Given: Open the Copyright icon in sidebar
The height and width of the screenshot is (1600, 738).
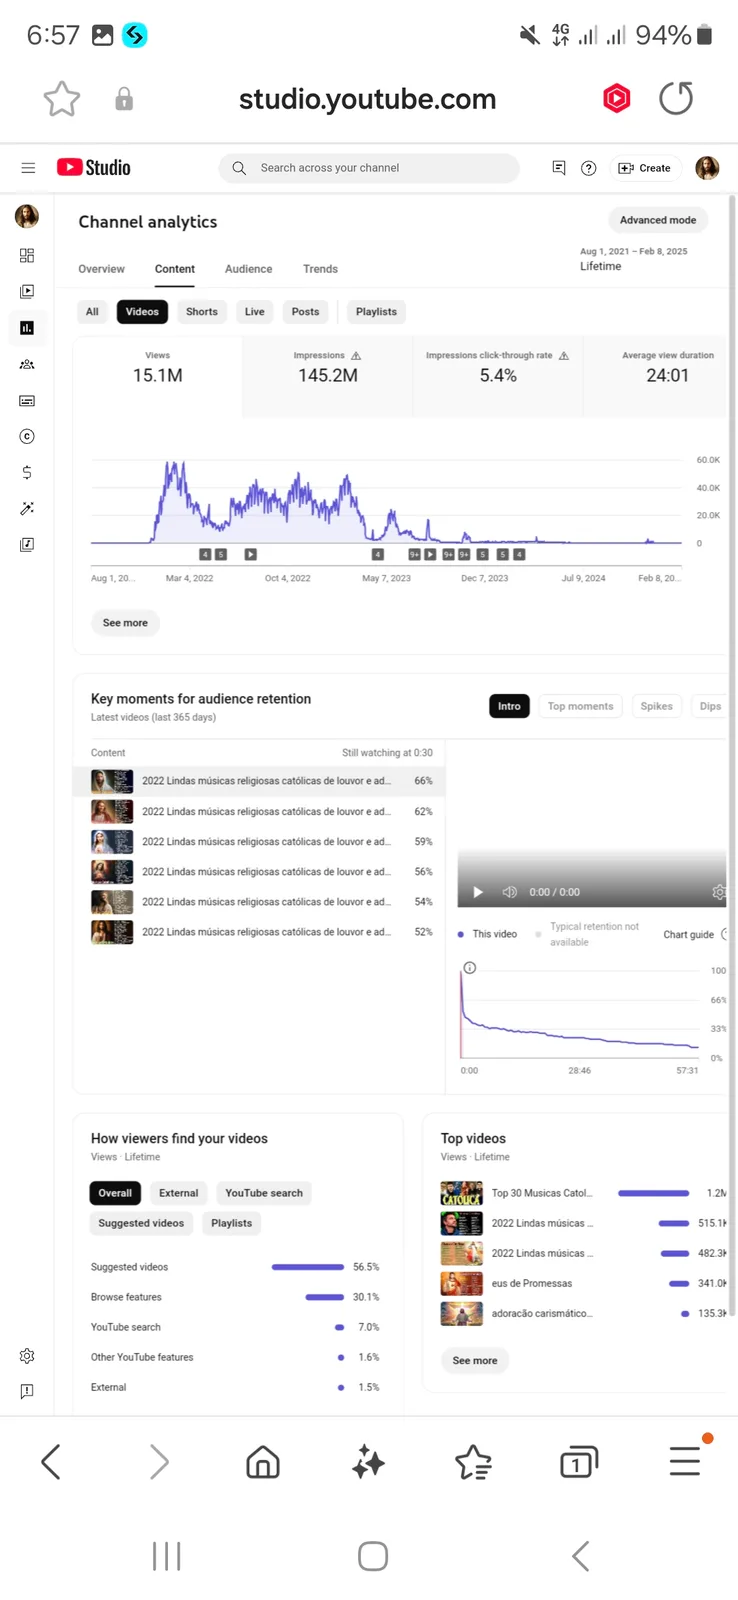Looking at the screenshot, I should [27, 436].
